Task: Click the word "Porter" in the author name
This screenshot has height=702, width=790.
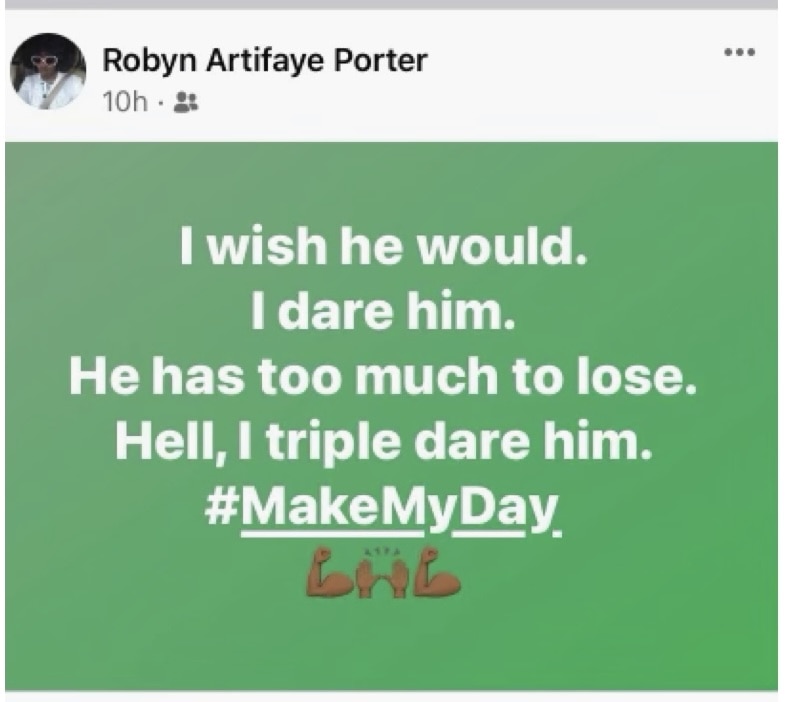Action: point(381,61)
